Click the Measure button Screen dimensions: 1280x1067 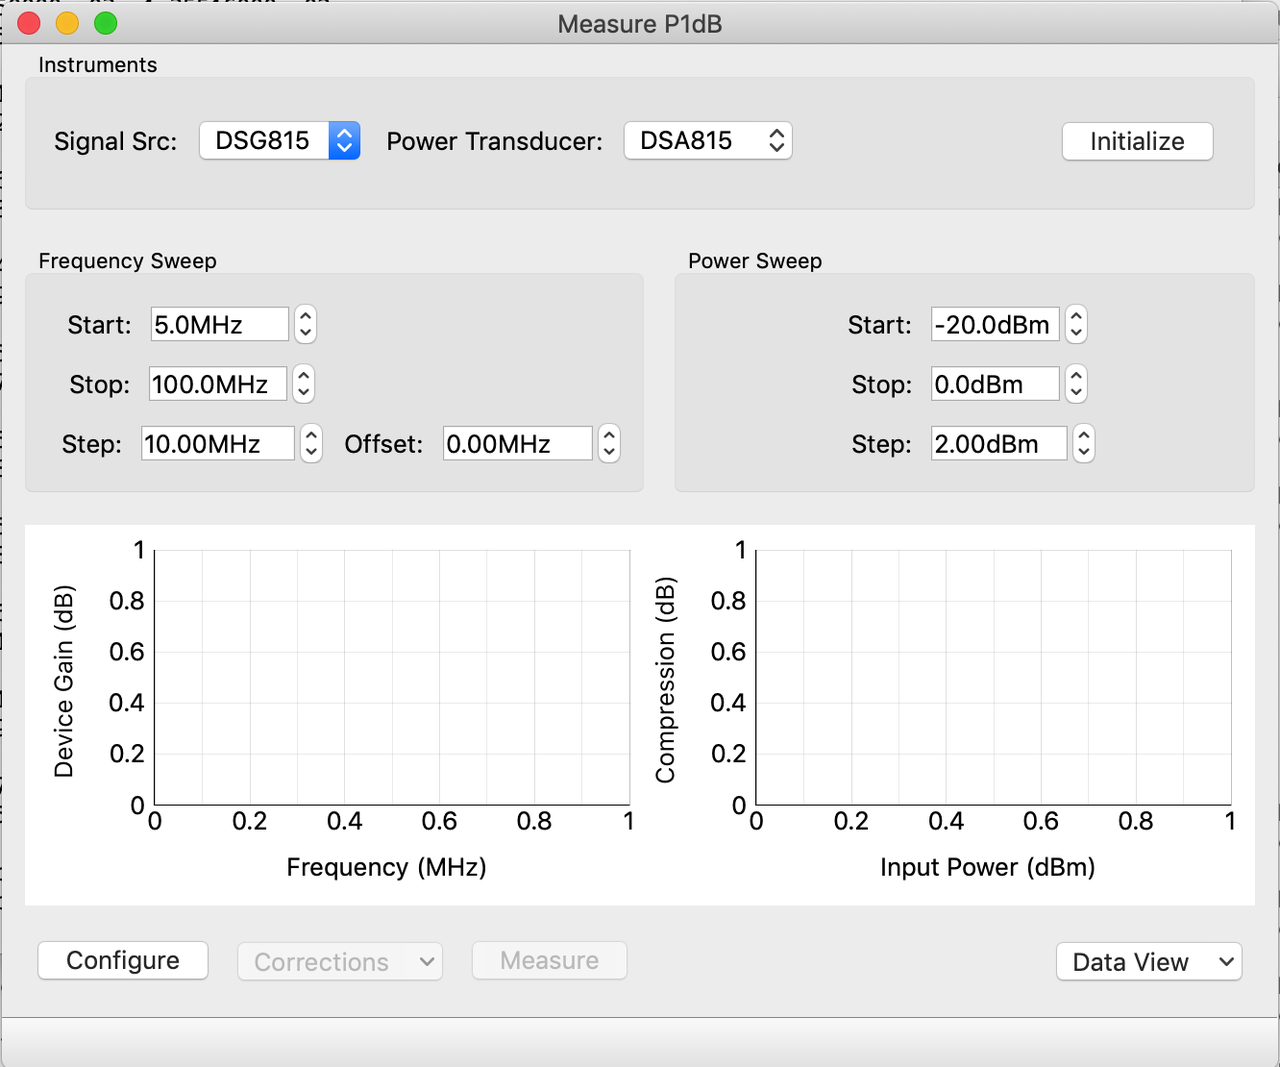549,961
